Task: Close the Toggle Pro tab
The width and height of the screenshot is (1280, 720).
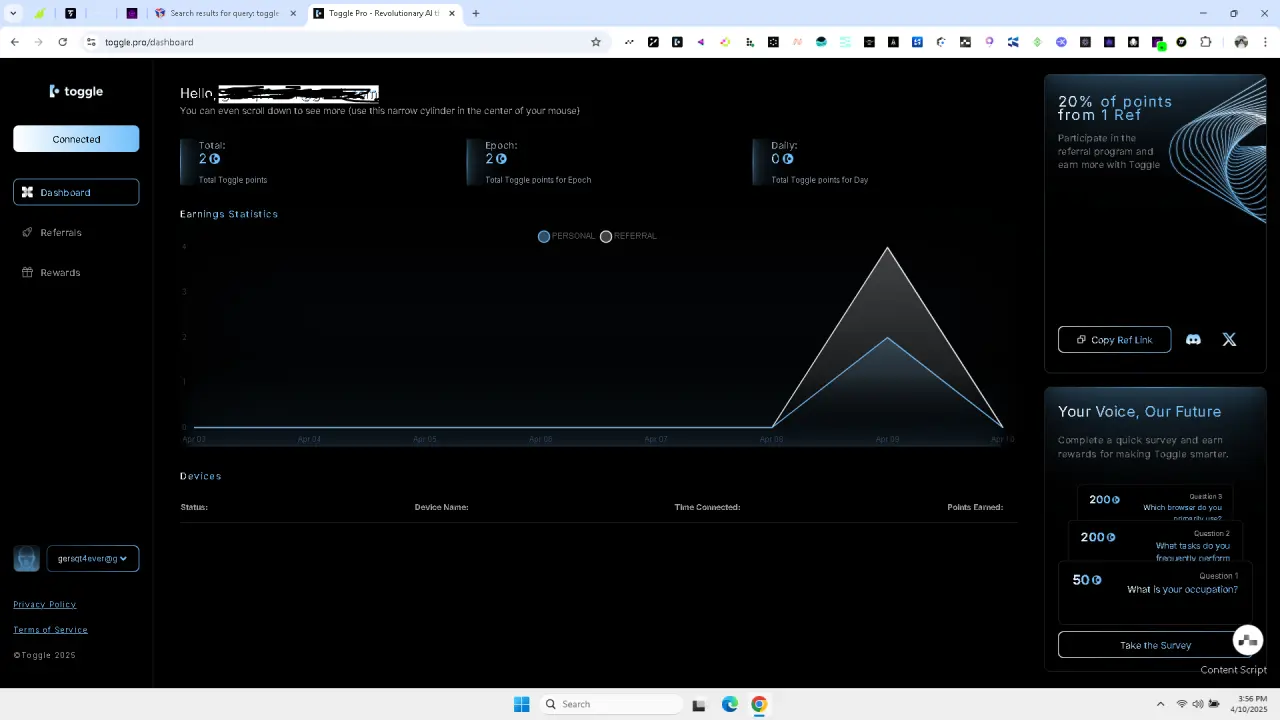Action: [x=452, y=13]
